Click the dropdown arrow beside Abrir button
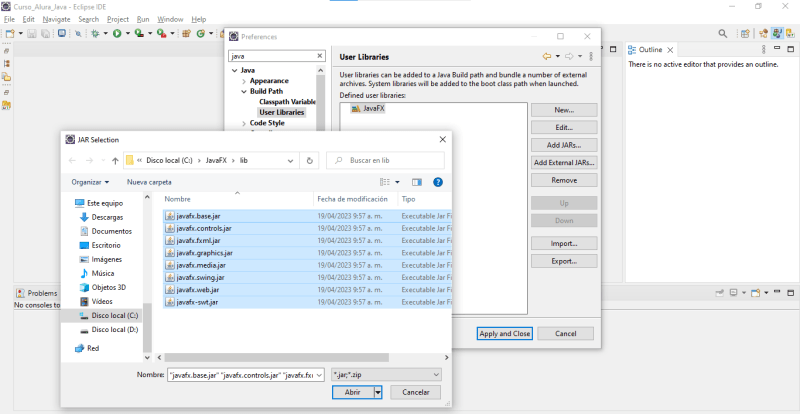Viewport: 800px width, 414px height. pos(378,393)
